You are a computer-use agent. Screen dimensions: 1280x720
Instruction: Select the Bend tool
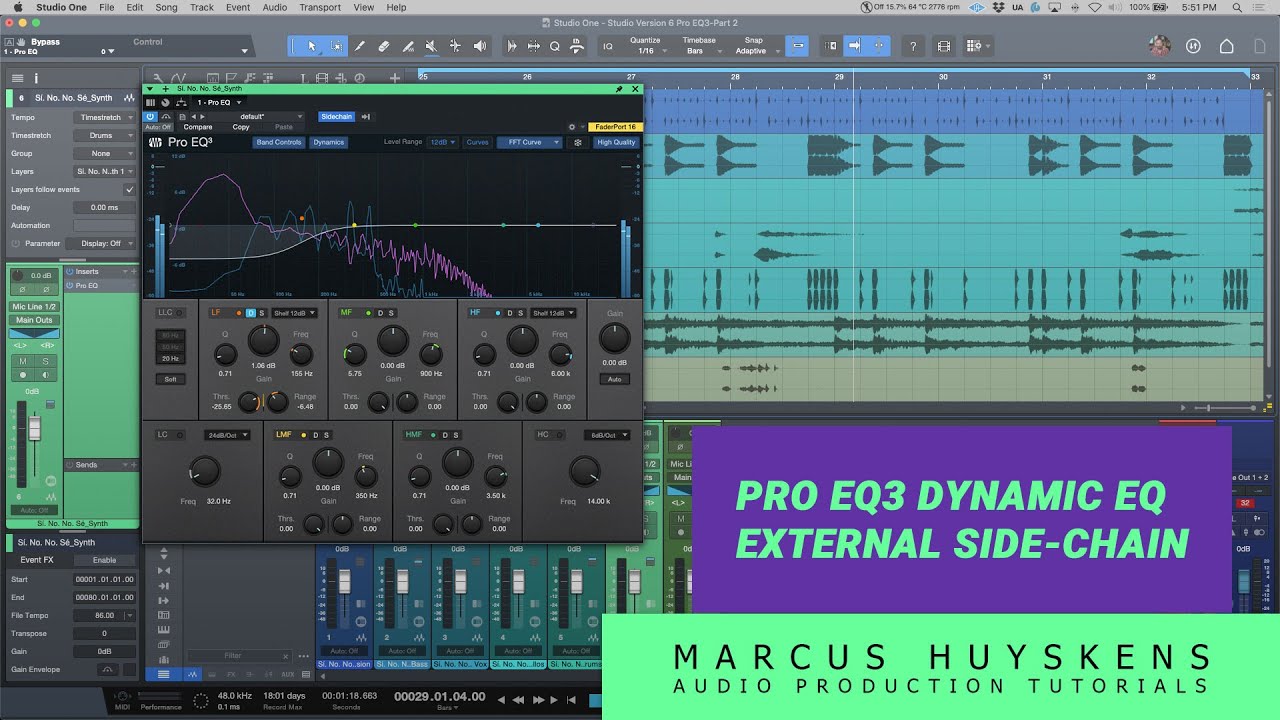coord(455,46)
